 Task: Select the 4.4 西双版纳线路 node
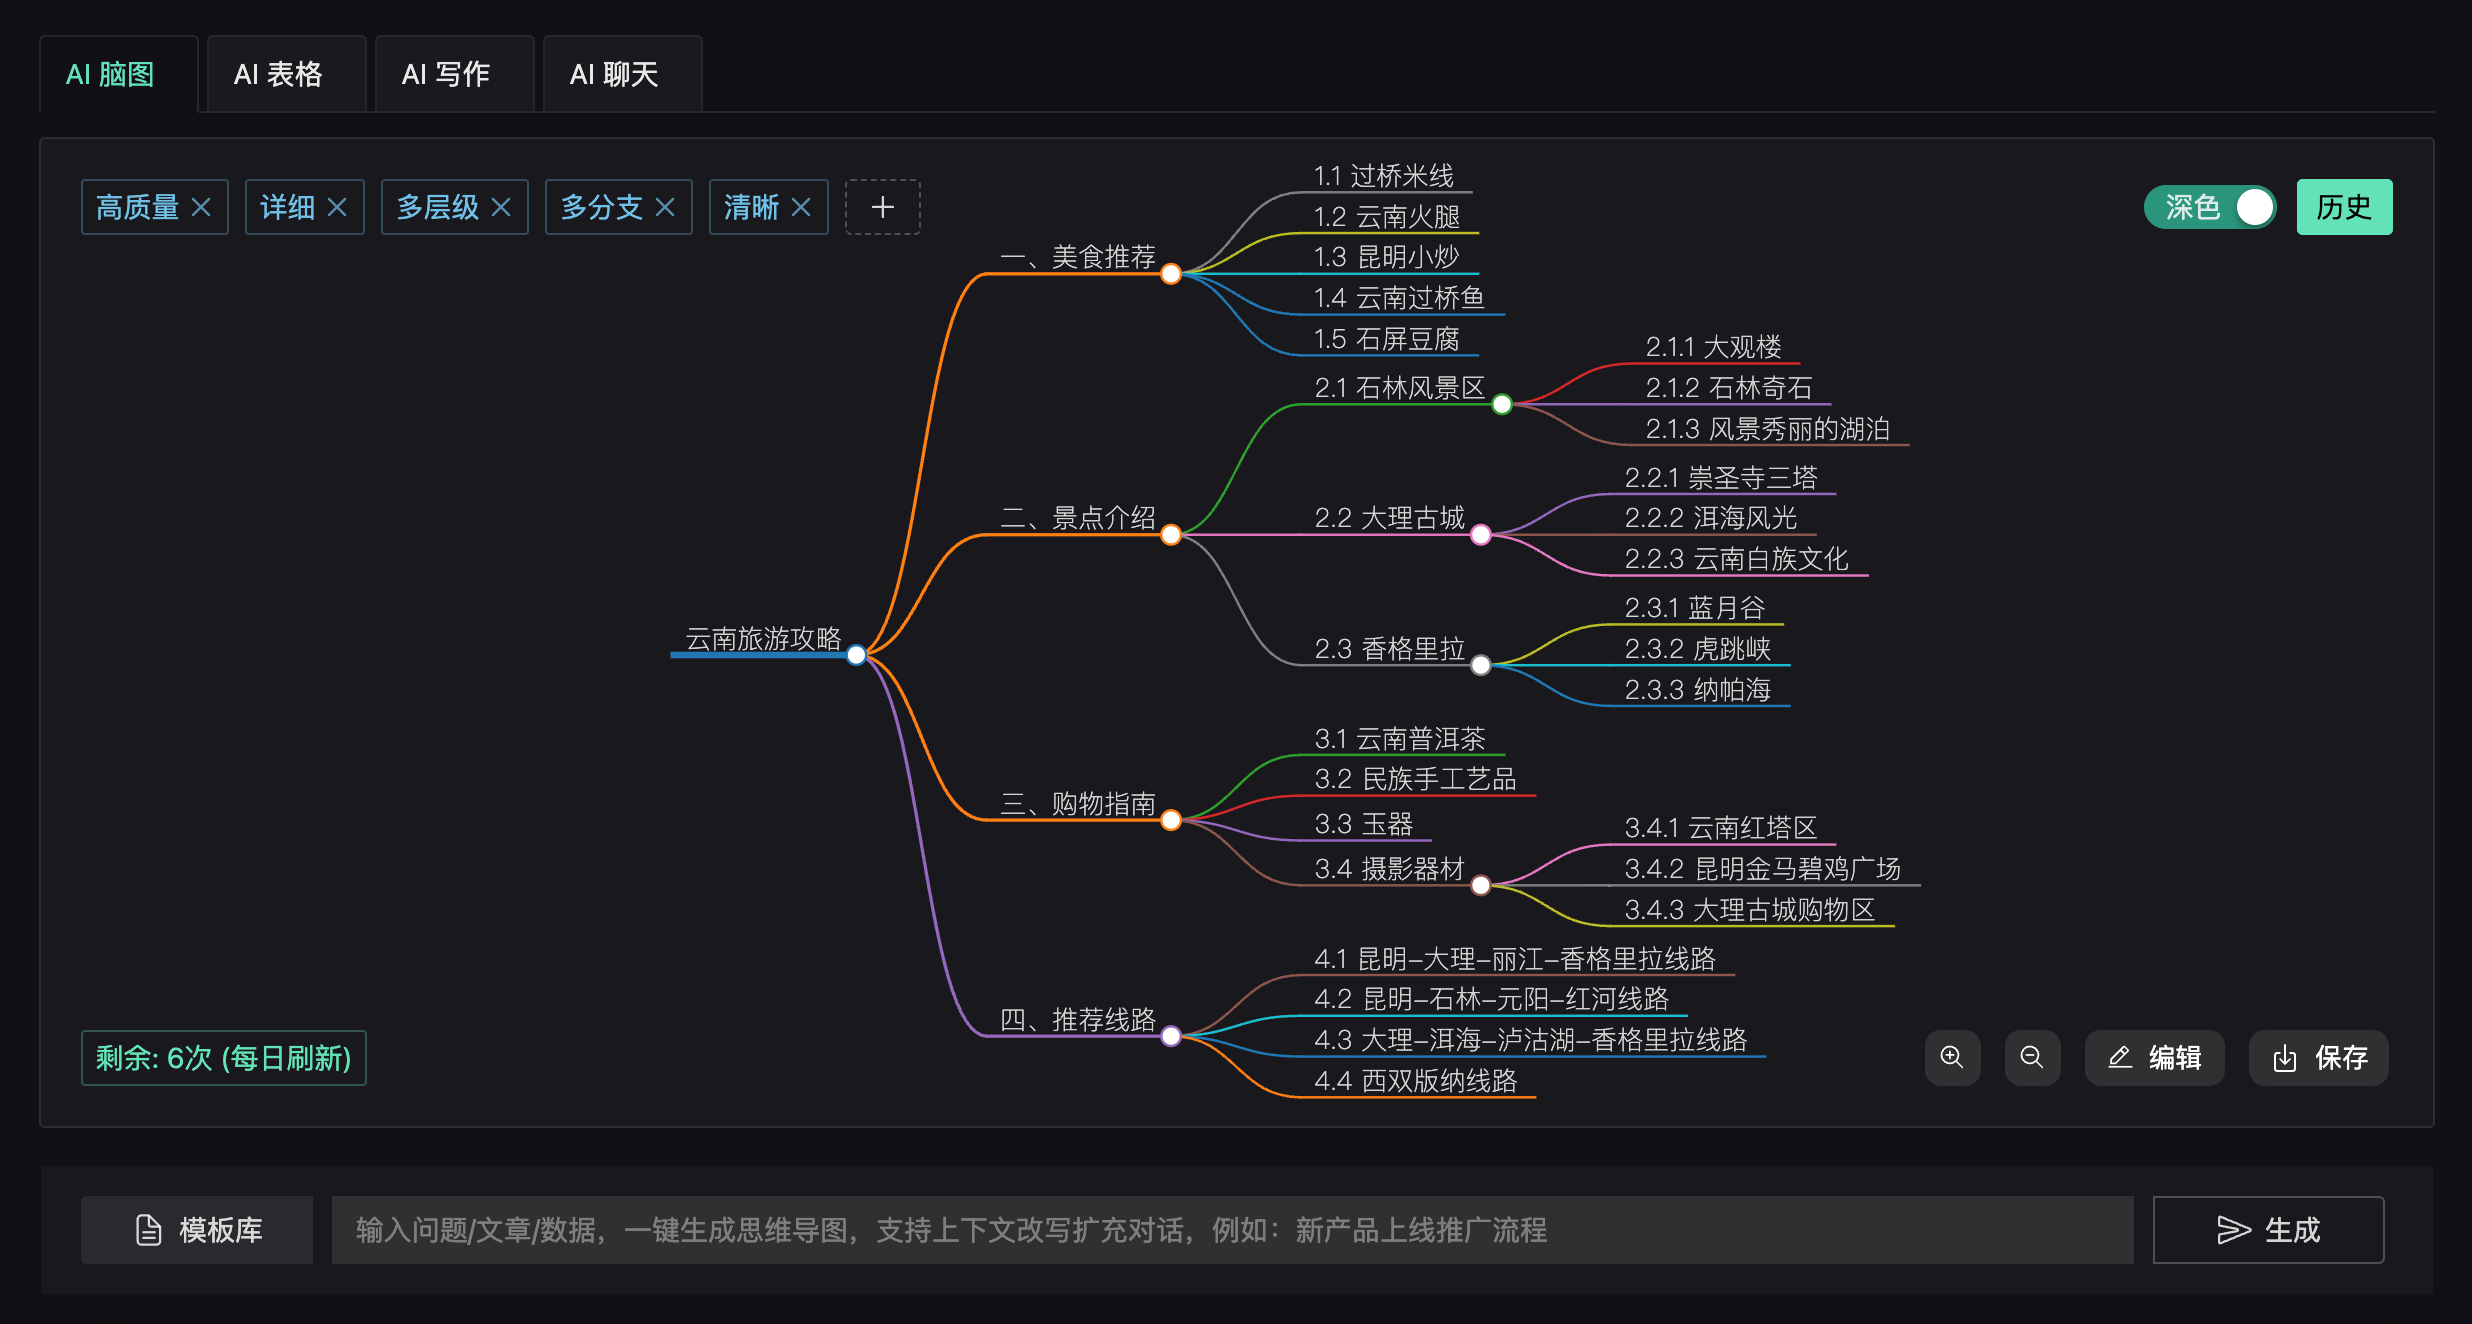coord(1416,1081)
